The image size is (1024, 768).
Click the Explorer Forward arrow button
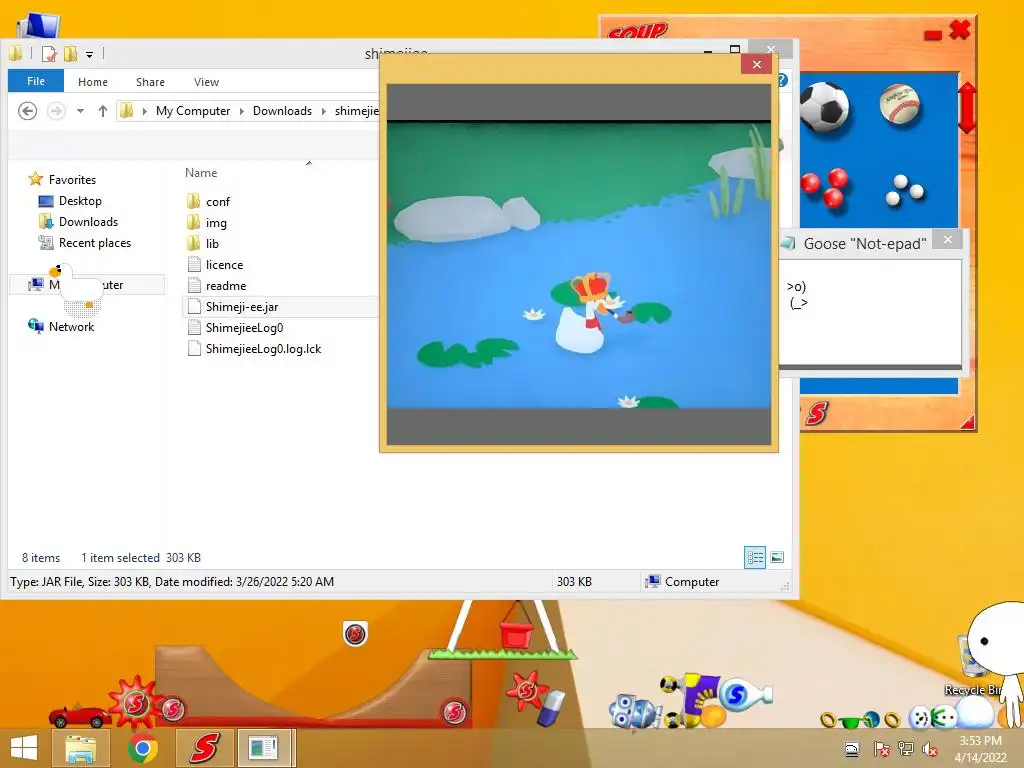tap(56, 111)
